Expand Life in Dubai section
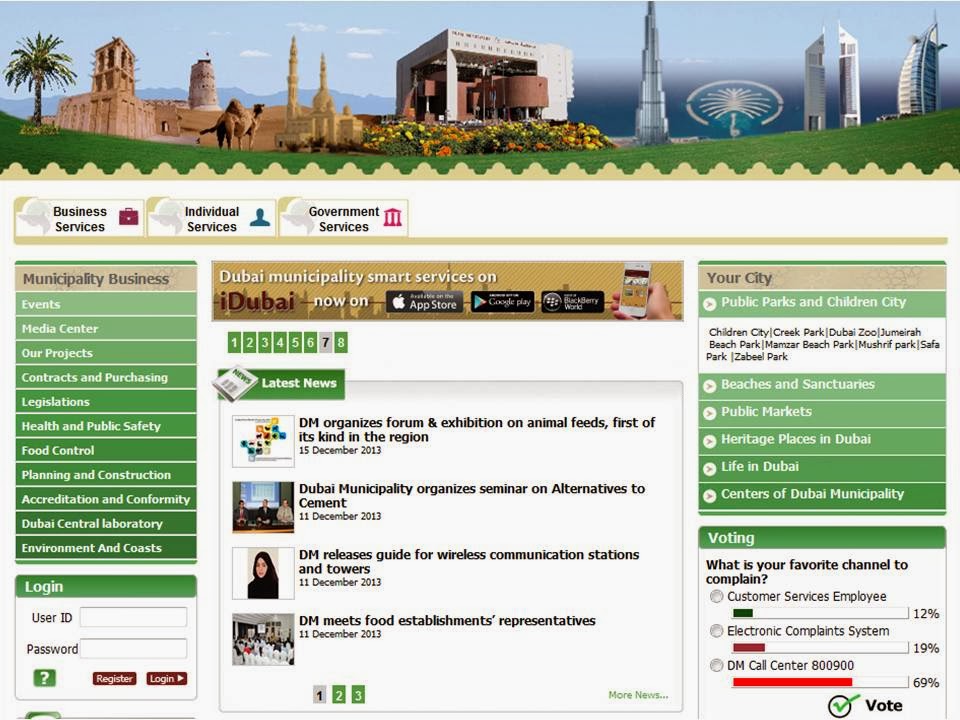This screenshot has height=720, width=960. point(822,467)
